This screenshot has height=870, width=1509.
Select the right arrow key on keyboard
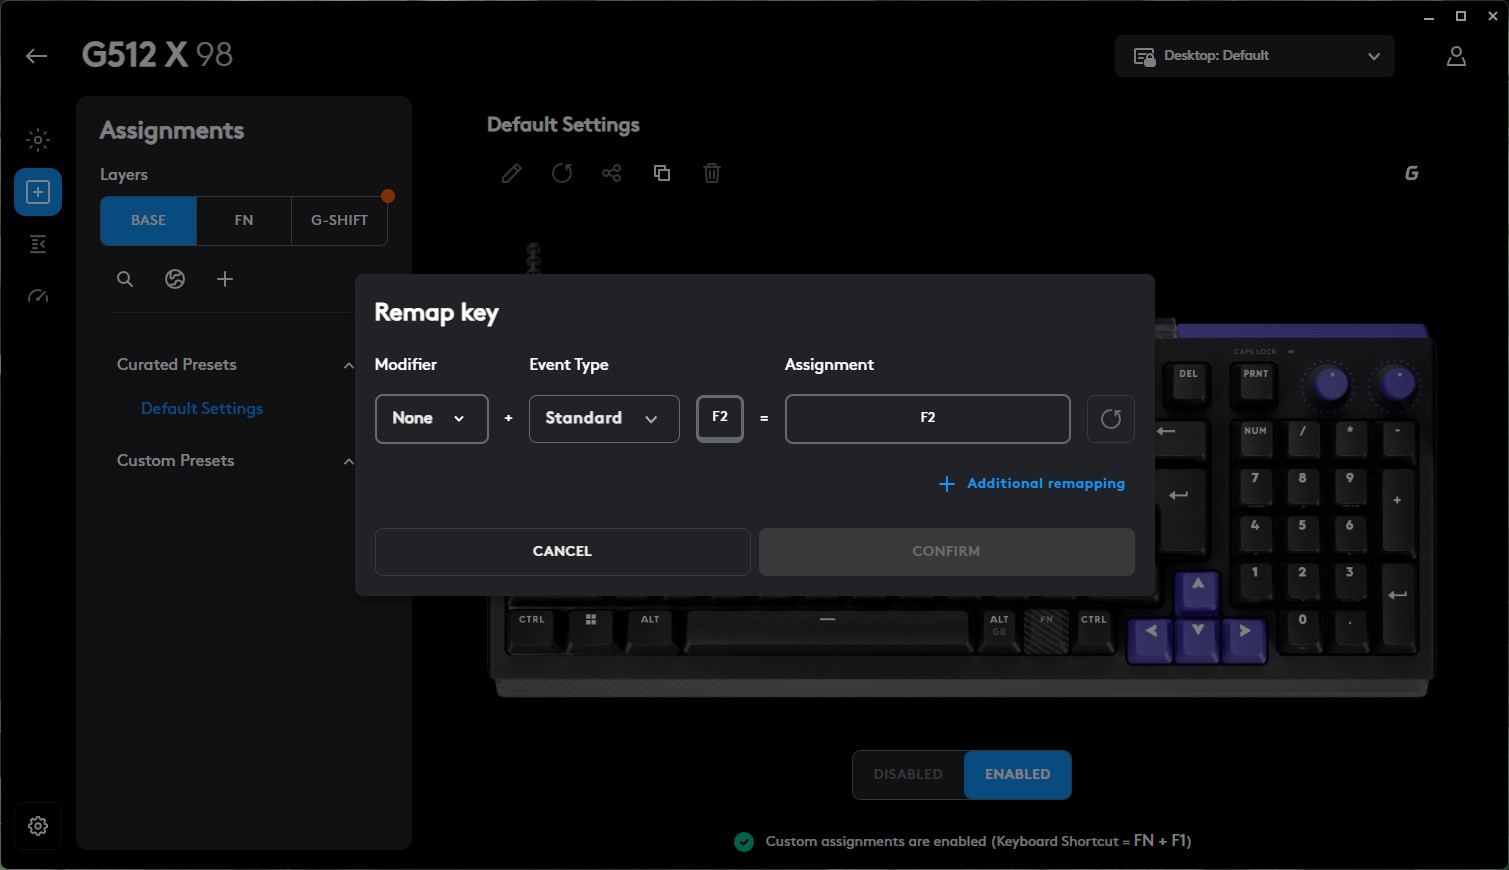tap(1244, 641)
